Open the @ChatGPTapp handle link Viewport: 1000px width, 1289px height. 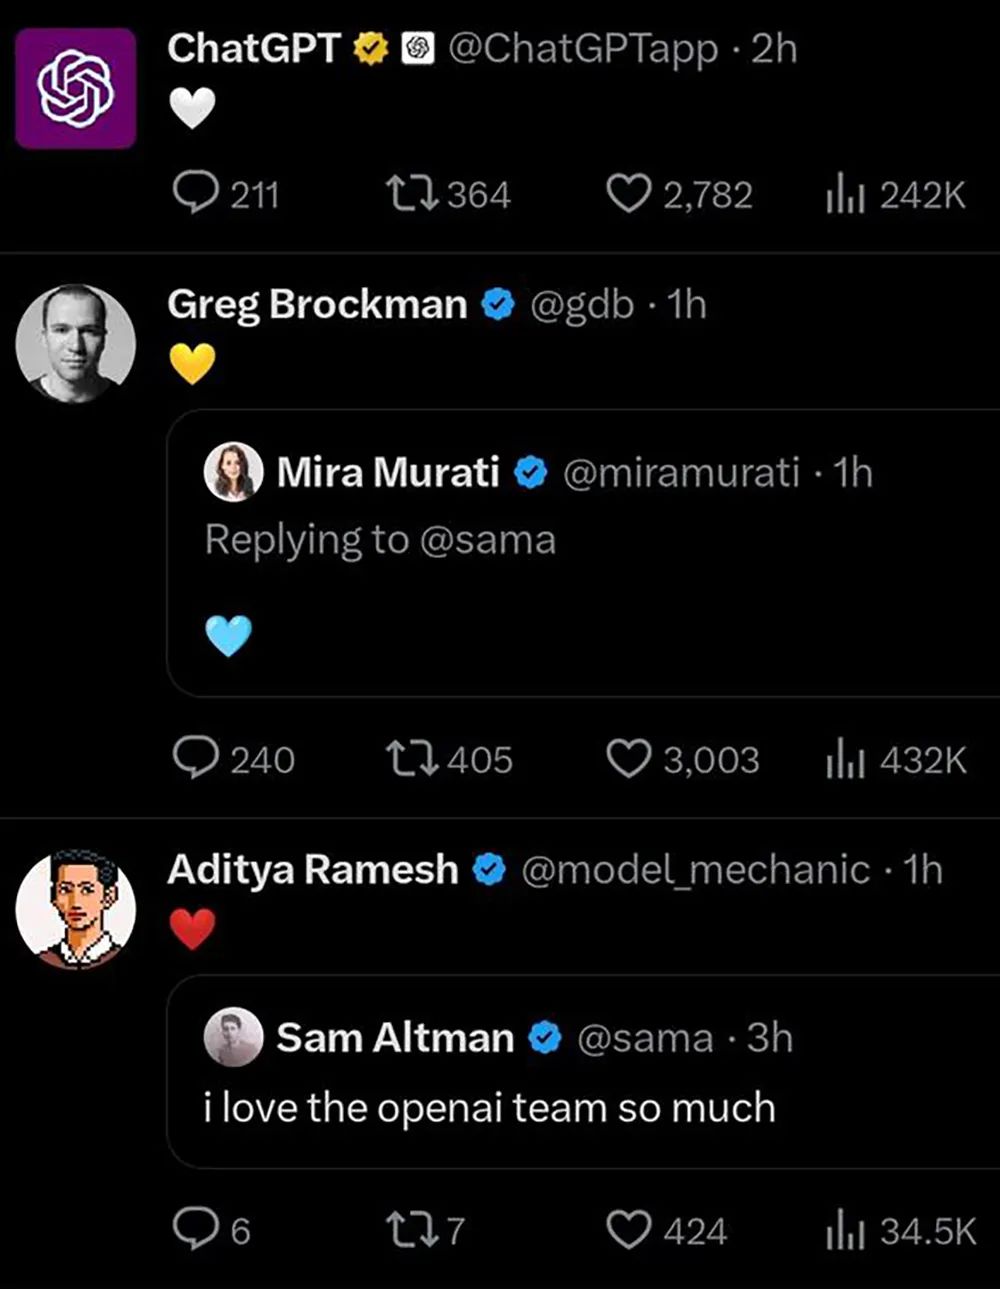pyautogui.click(x=583, y=48)
